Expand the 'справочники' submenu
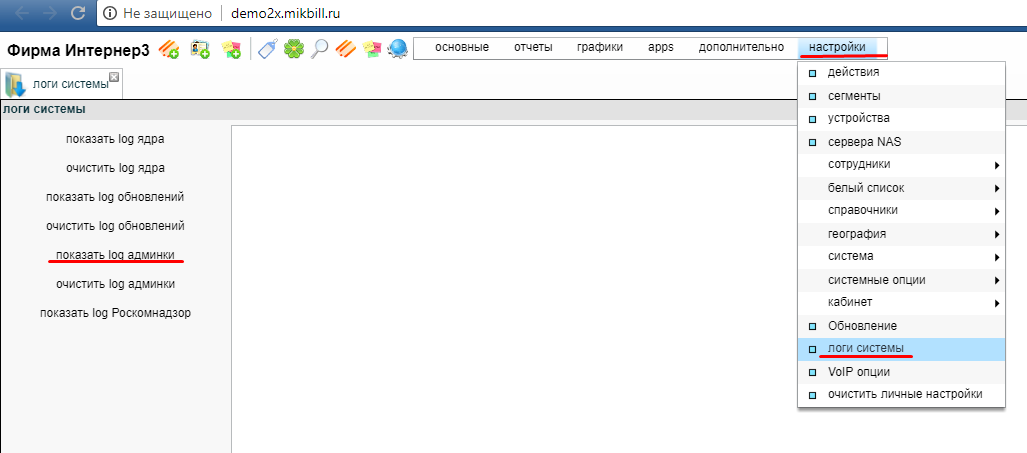The image size is (1027, 453). point(862,210)
